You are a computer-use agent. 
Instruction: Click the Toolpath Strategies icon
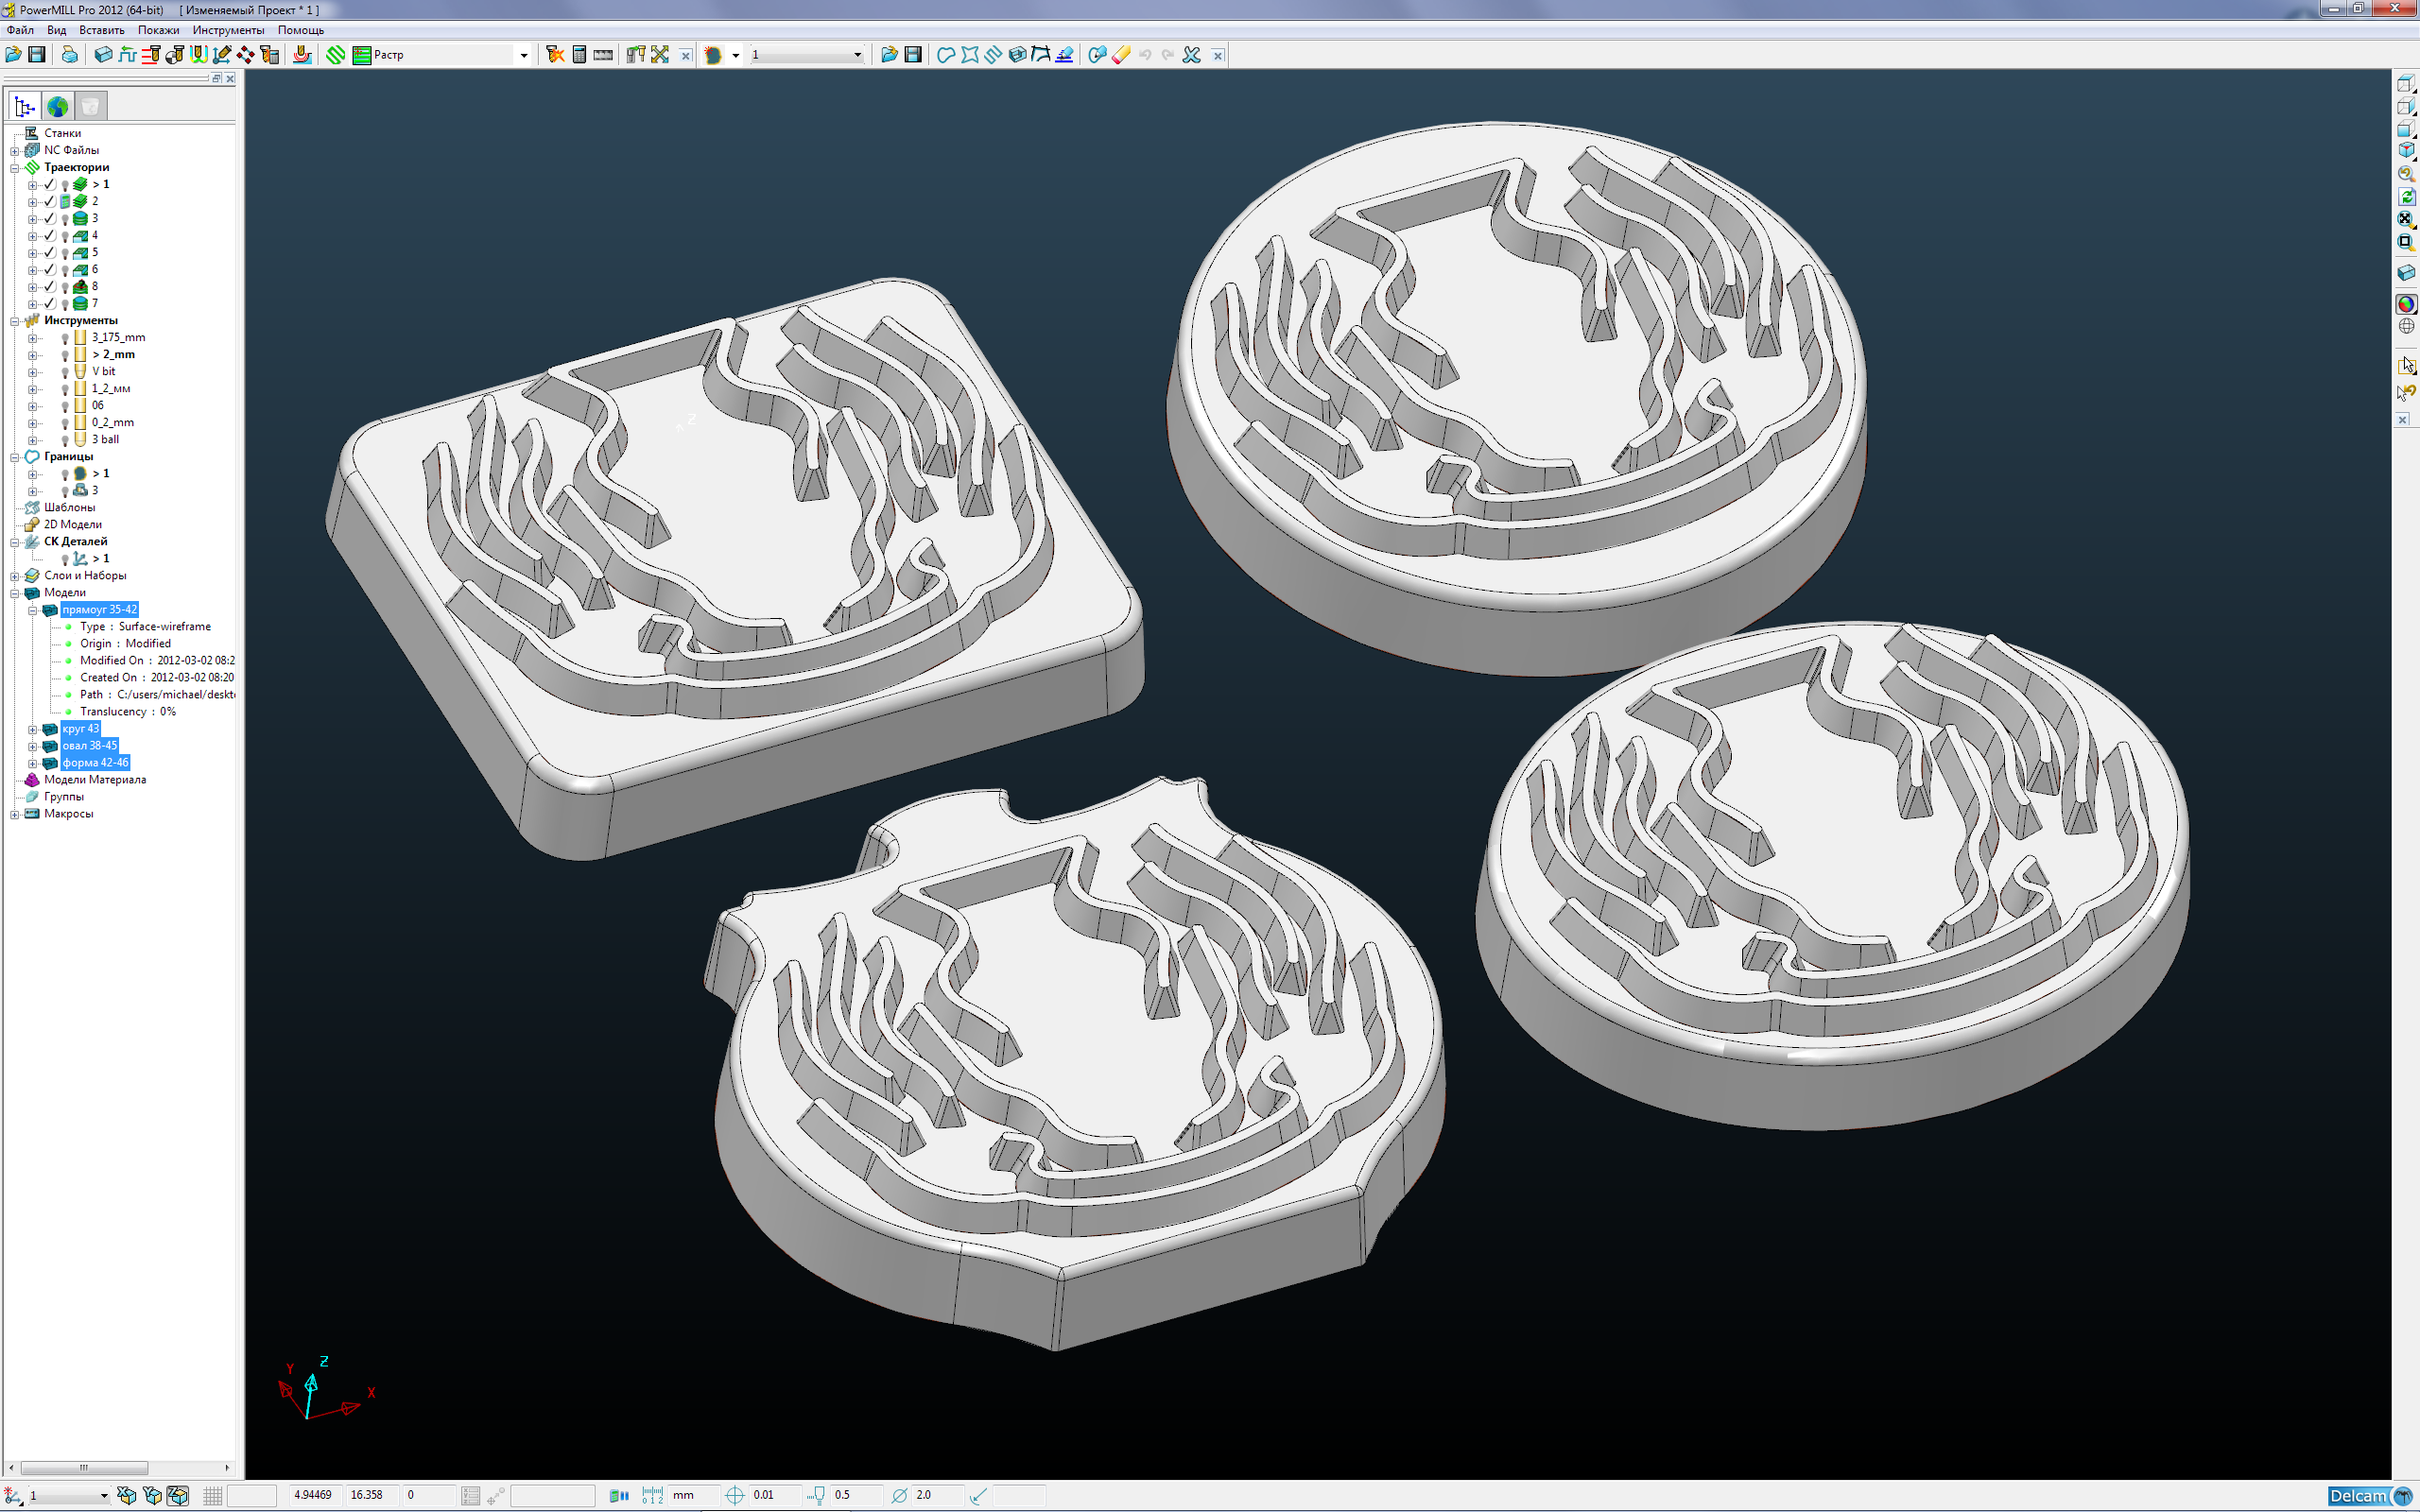click(x=336, y=55)
